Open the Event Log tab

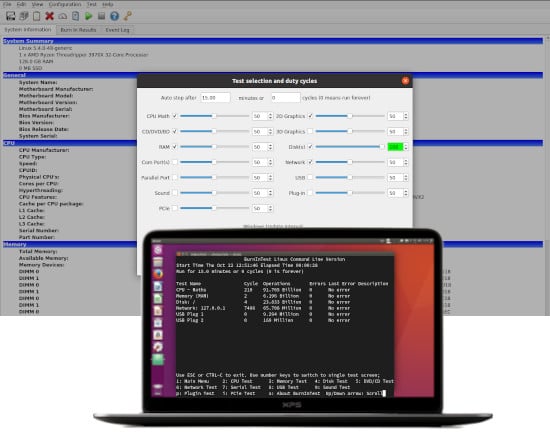click(x=118, y=30)
